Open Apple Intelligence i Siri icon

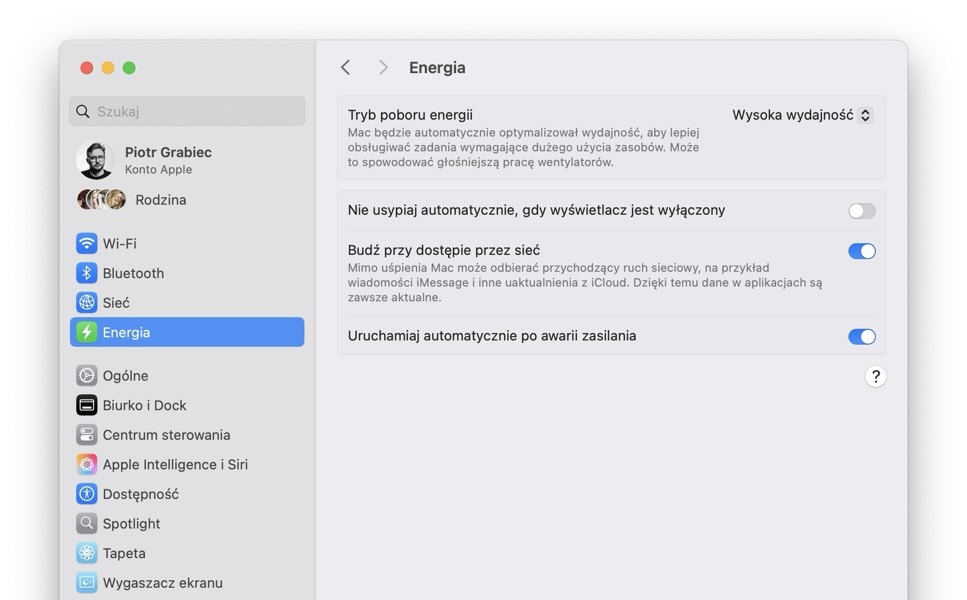point(86,464)
